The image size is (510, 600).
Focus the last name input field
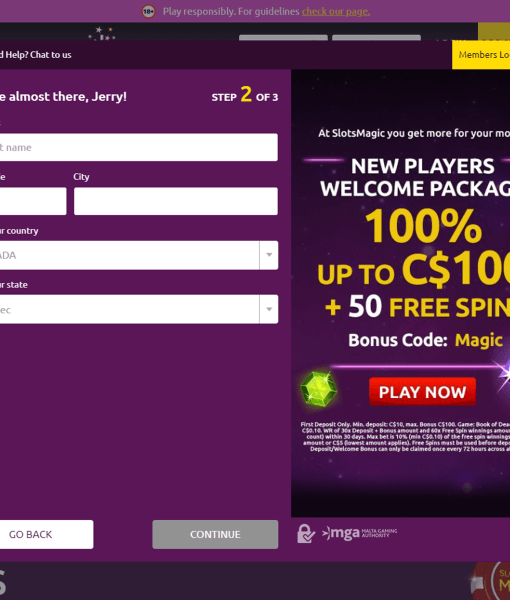138,147
